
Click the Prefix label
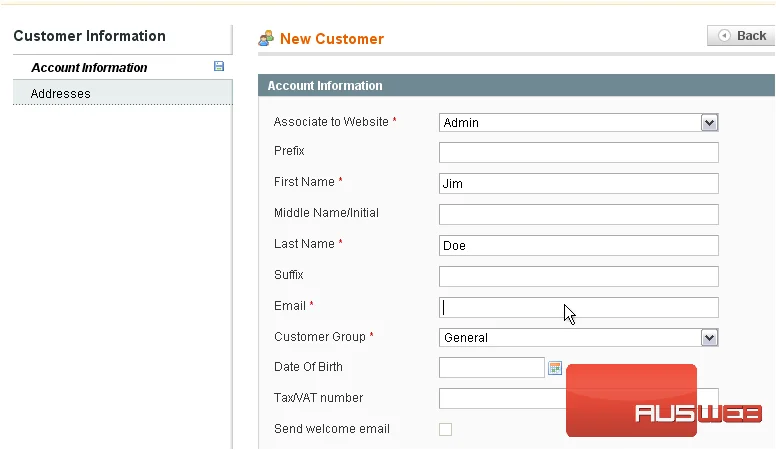[x=289, y=150]
